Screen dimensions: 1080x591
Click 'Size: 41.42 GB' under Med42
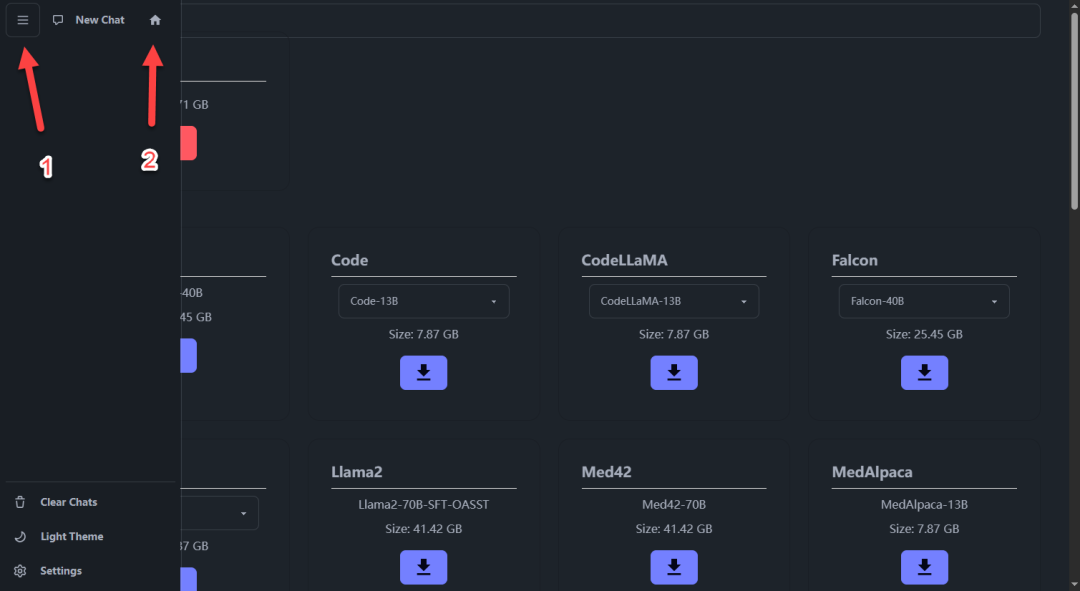674,529
